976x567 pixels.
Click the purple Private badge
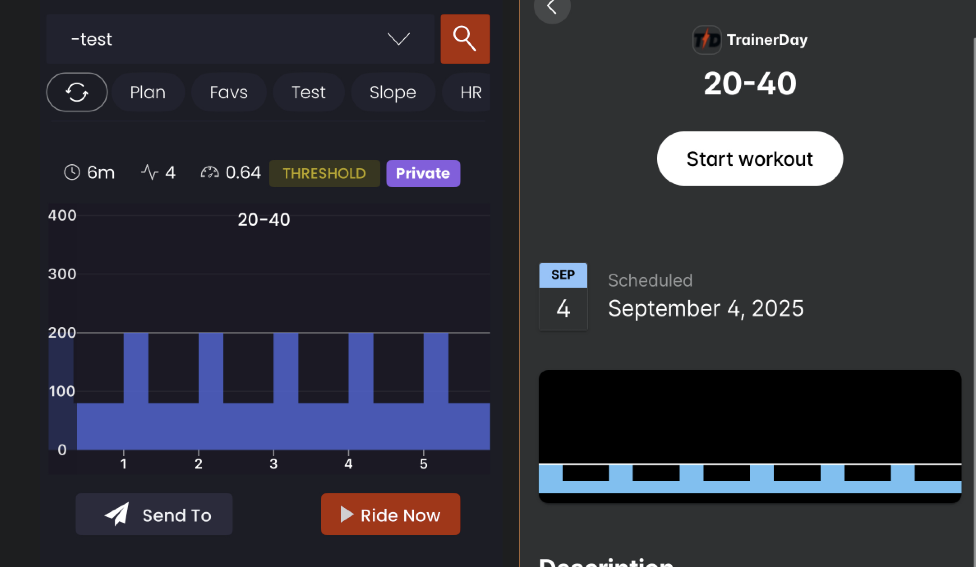click(423, 173)
